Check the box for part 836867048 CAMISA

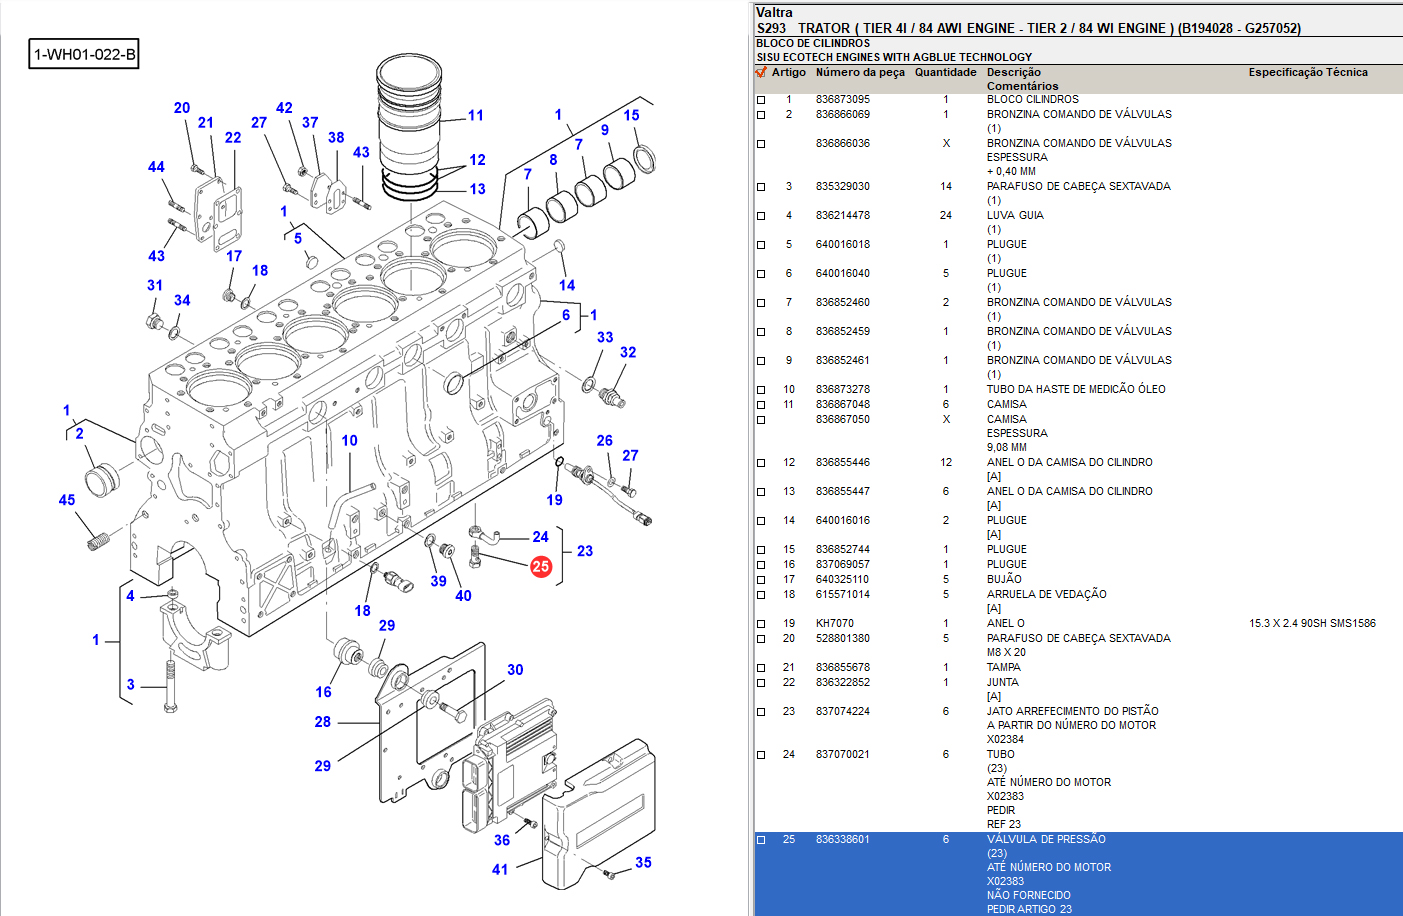[761, 405]
